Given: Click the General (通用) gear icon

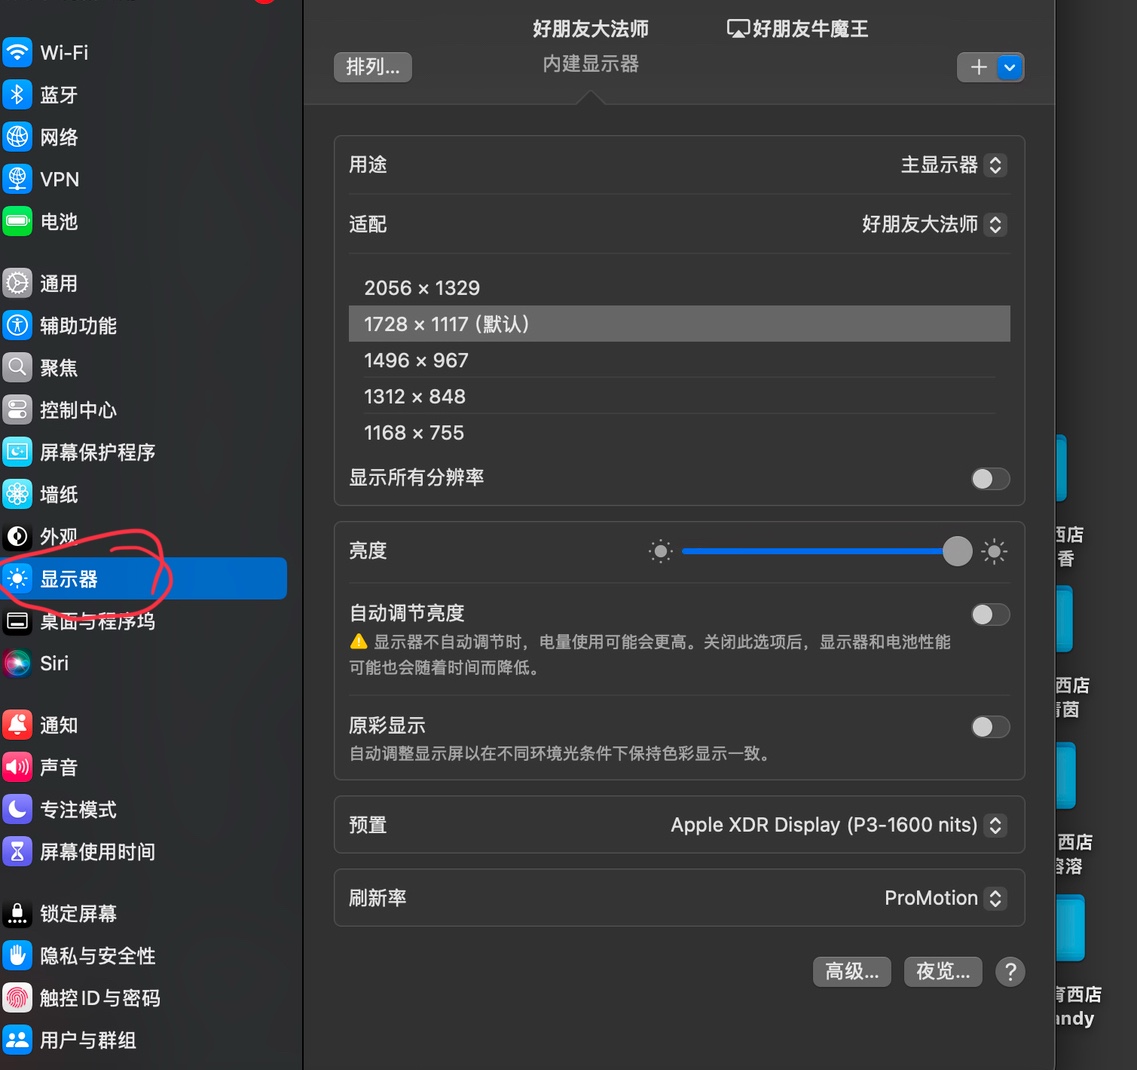Looking at the screenshot, I should click(x=17, y=283).
